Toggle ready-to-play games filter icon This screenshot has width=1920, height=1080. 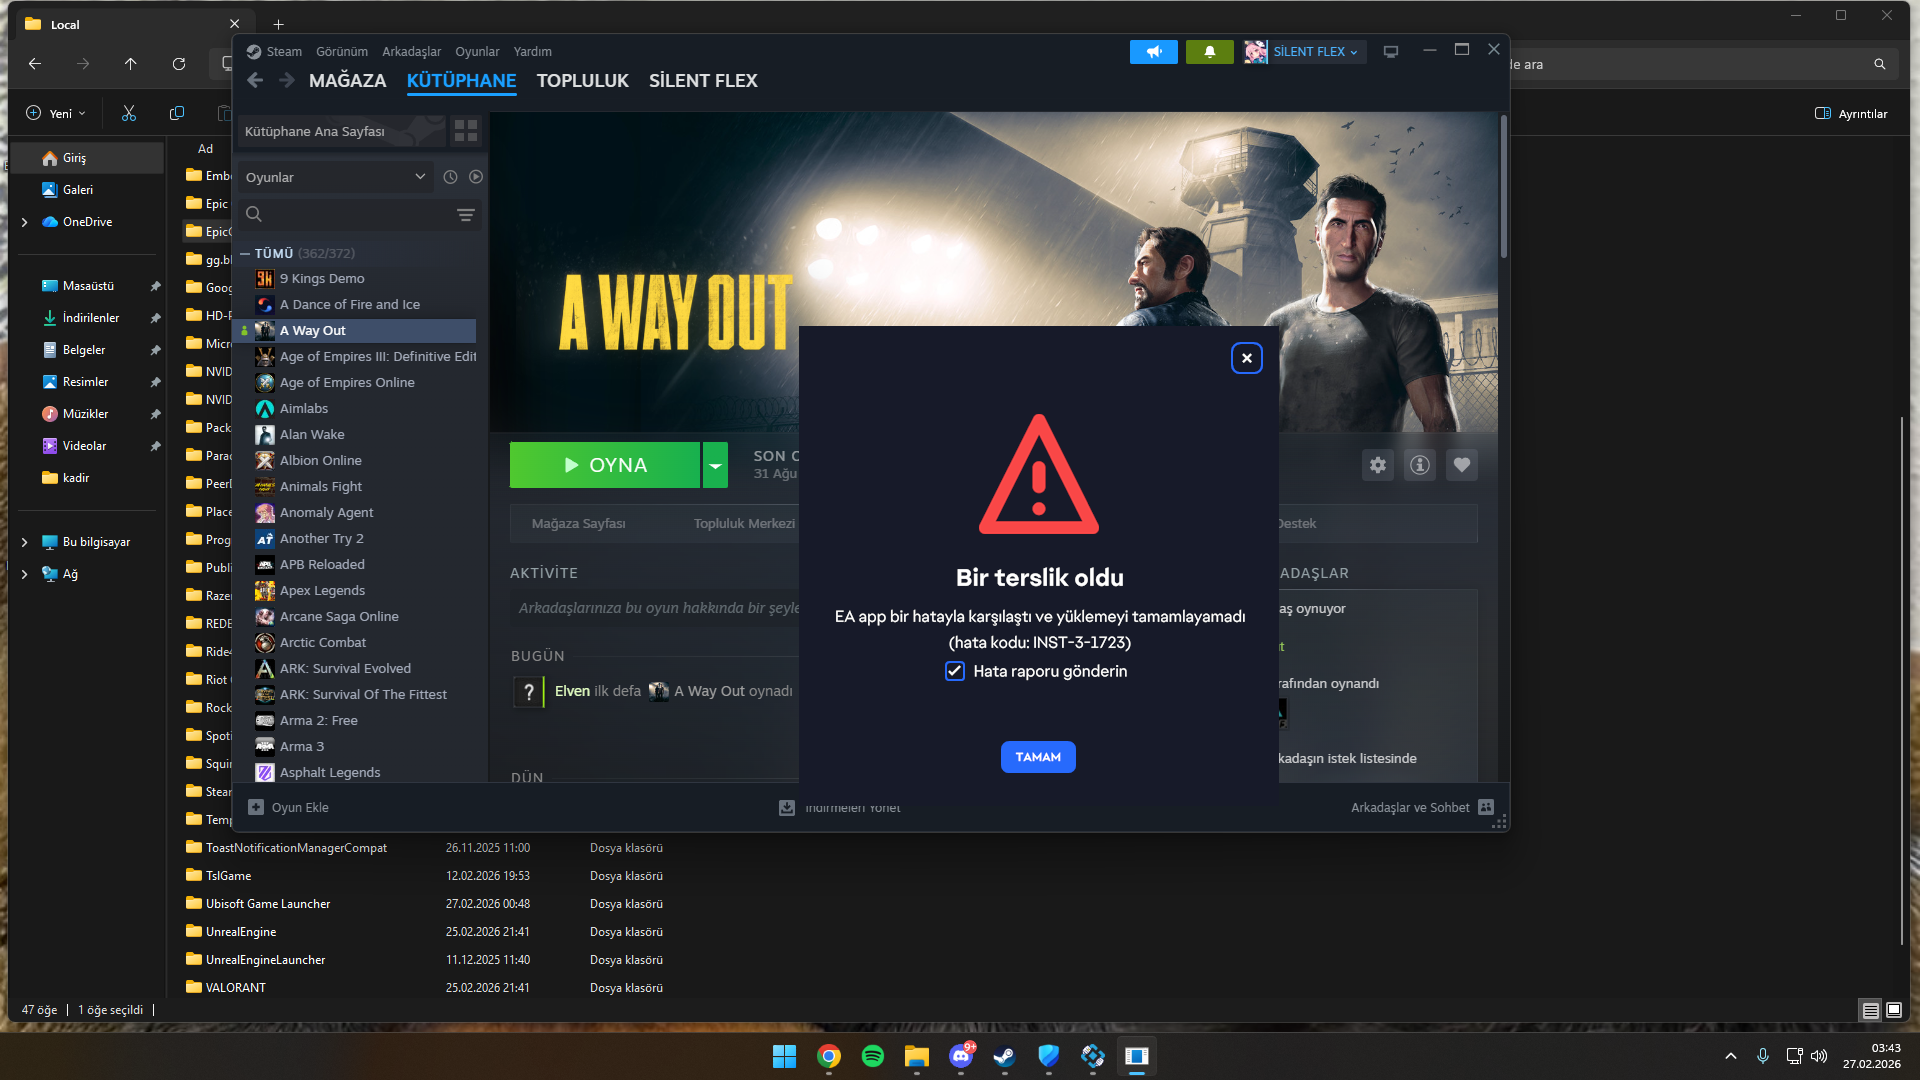point(476,177)
